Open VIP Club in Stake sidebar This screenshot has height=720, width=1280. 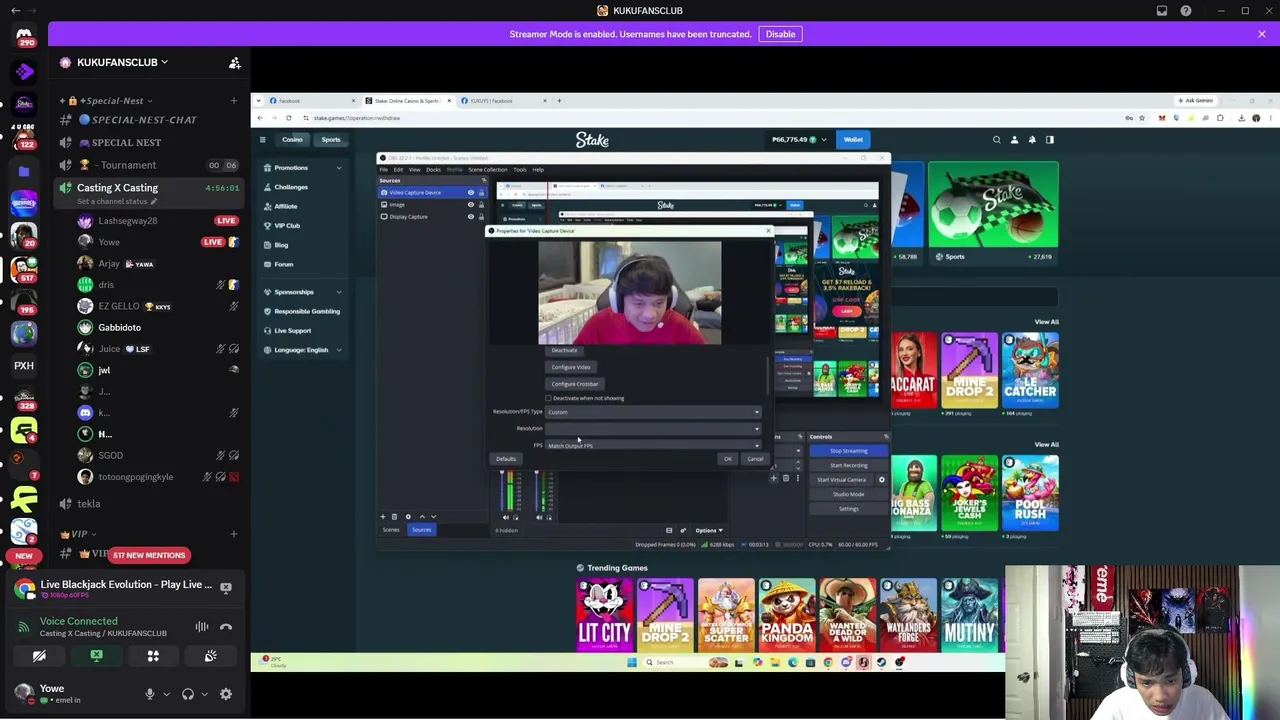point(287,226)
